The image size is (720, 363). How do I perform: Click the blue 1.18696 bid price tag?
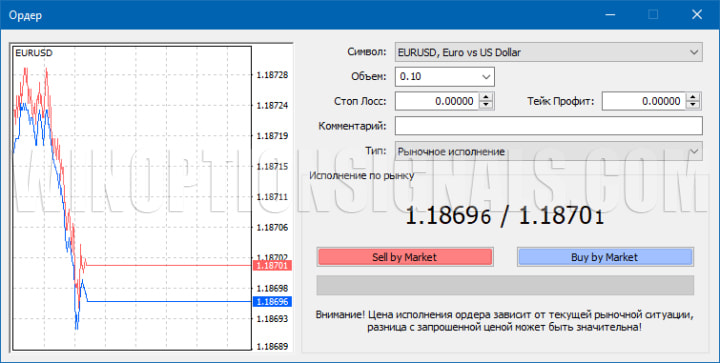(x=272, y=302)
